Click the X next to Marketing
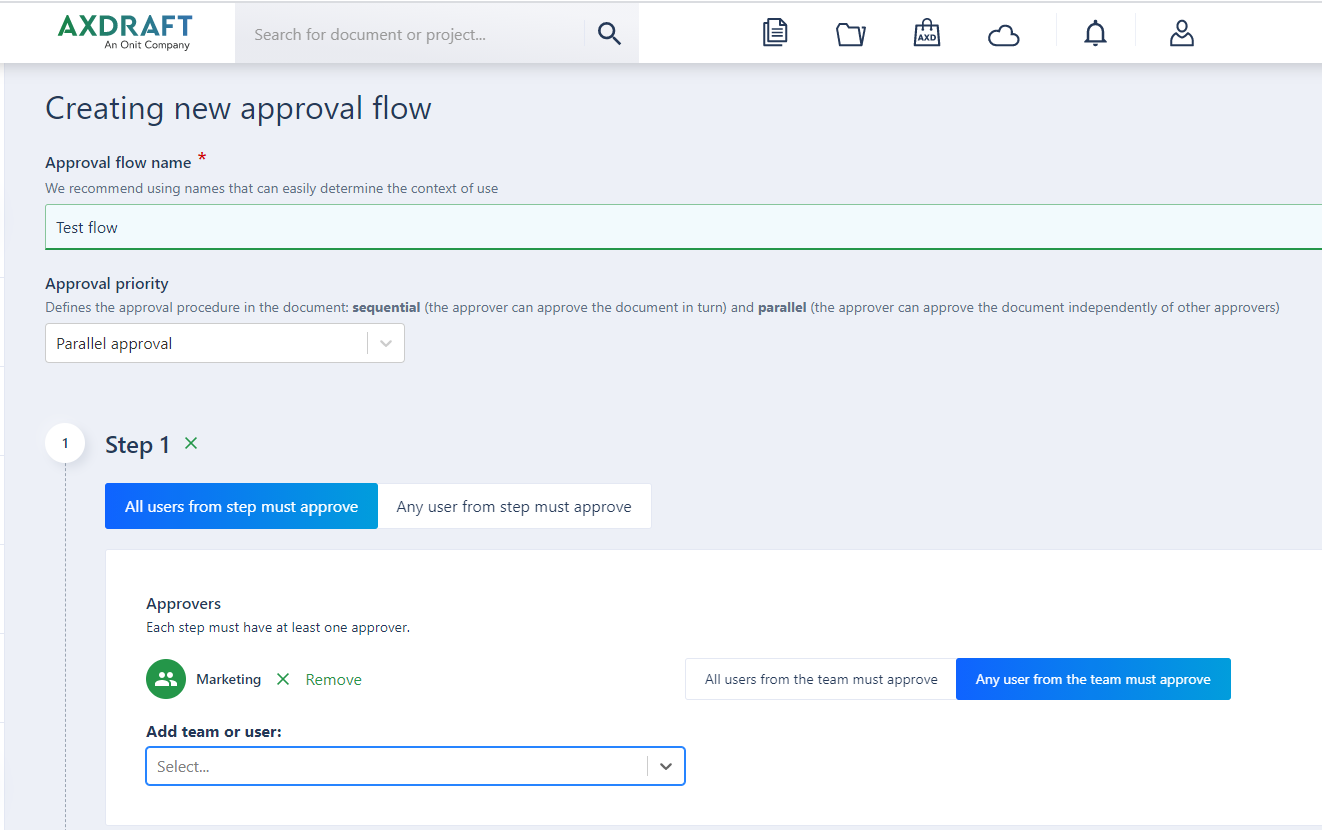 283,679
